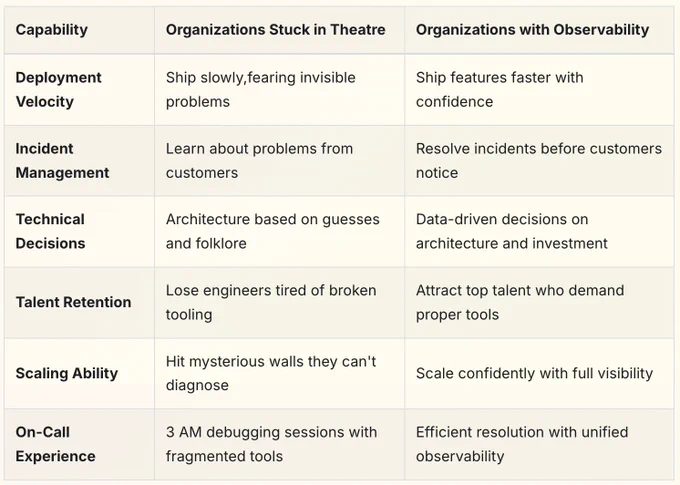This screenshot has height=485, width=680.
Task: Select the Organizations Stuck in Theatre header
Action: pos(275,29)
